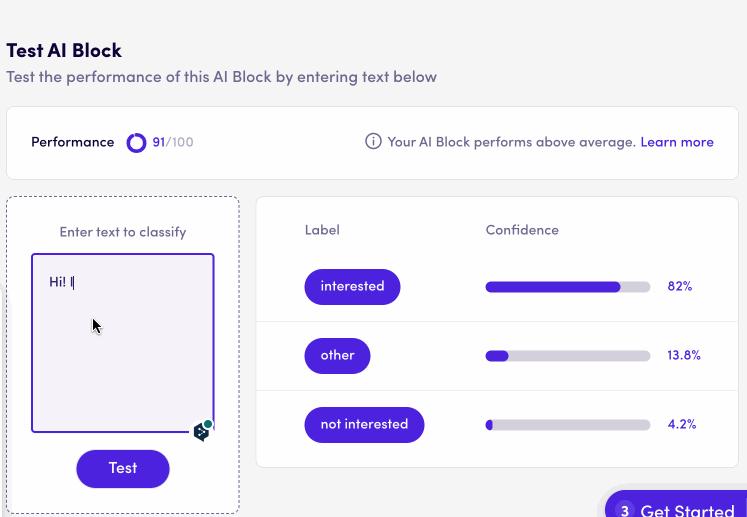The width and height of the screenshot is (747, 517).
Task: Click the hexagon extension icon in text box corner
Action: 202,431
